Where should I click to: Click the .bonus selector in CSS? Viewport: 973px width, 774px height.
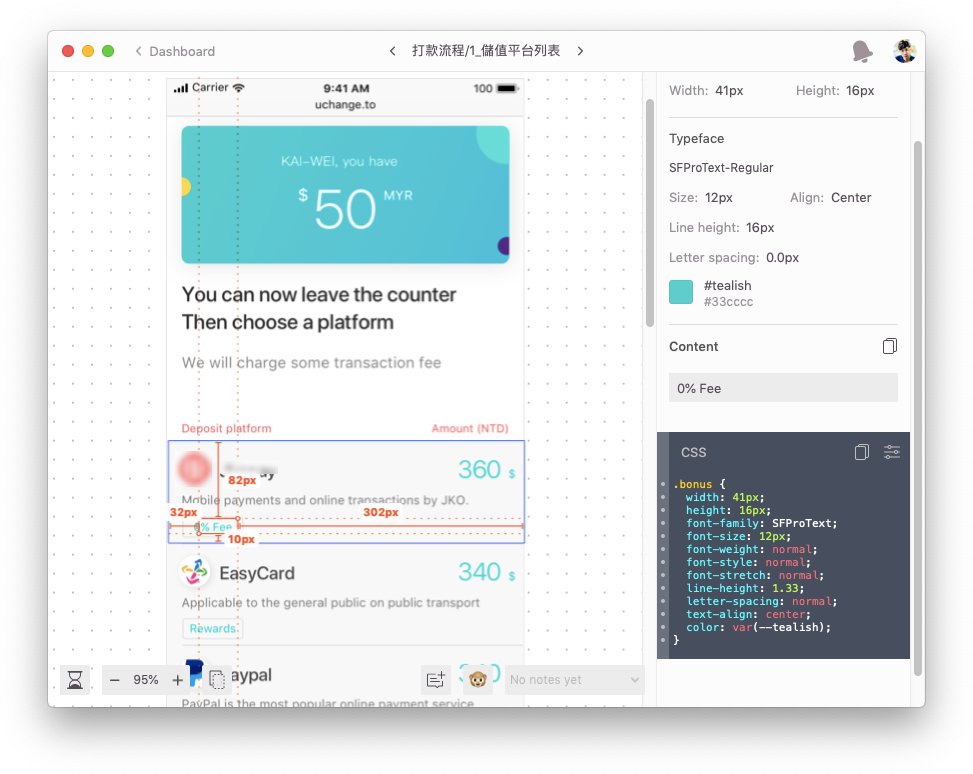click(693, 484)
